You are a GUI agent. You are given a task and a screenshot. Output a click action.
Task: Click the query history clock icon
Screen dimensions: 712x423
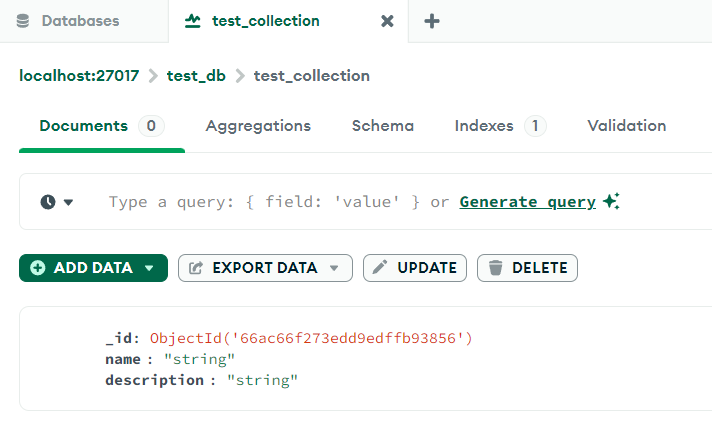(48, 202)
